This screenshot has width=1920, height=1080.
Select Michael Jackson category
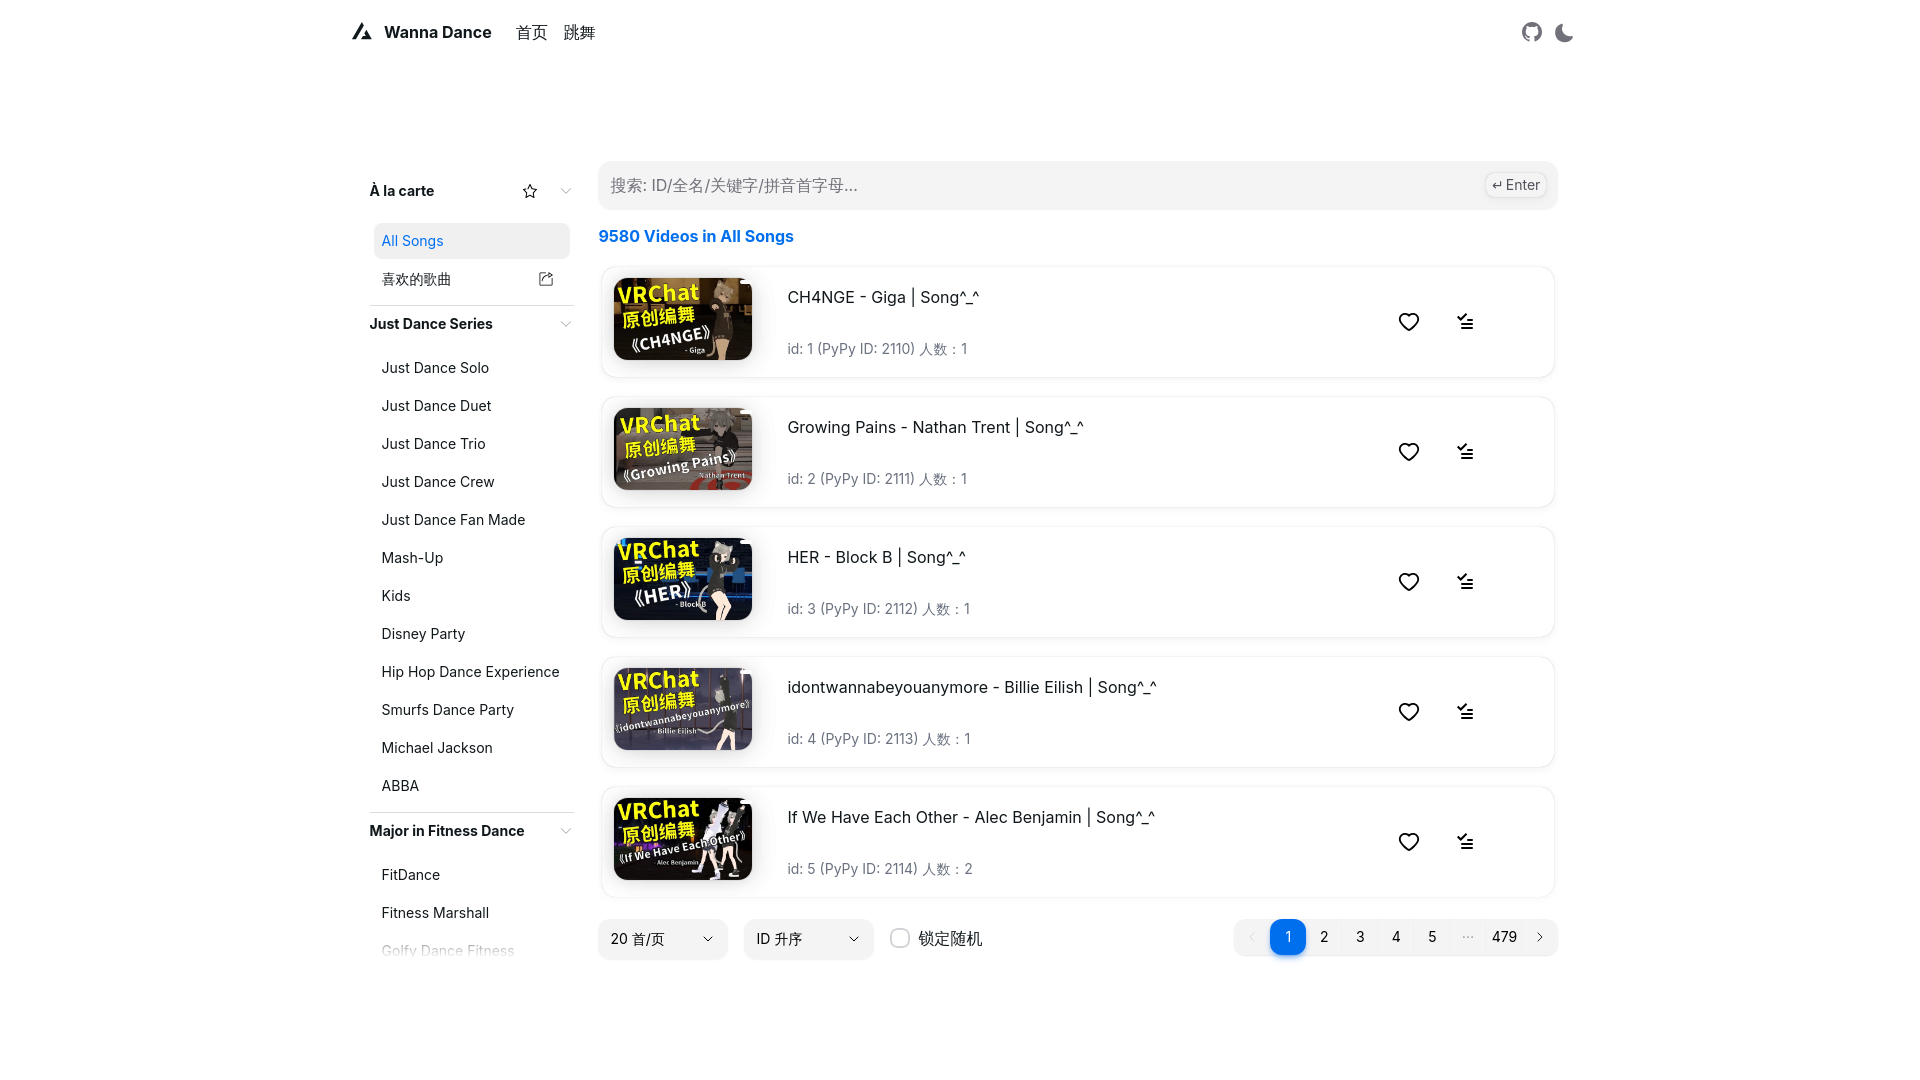click(x=437, y=748)
